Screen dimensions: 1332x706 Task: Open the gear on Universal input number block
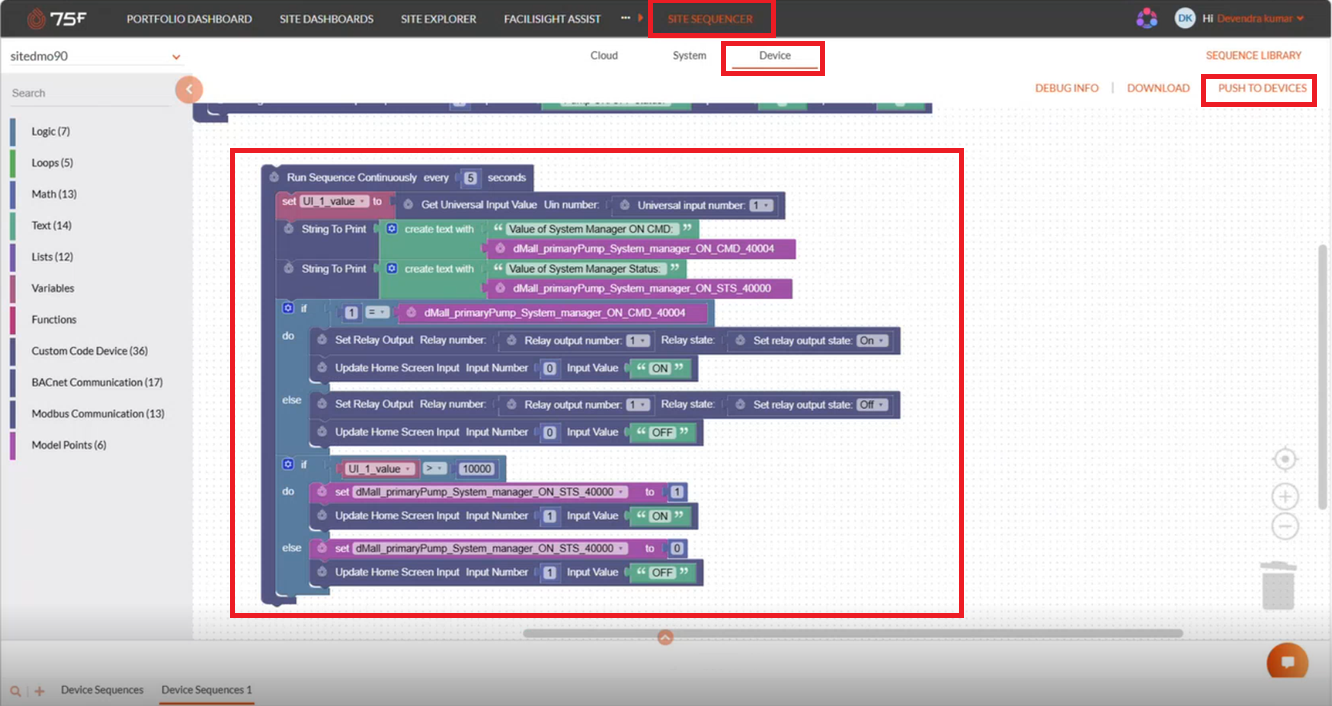625,205
